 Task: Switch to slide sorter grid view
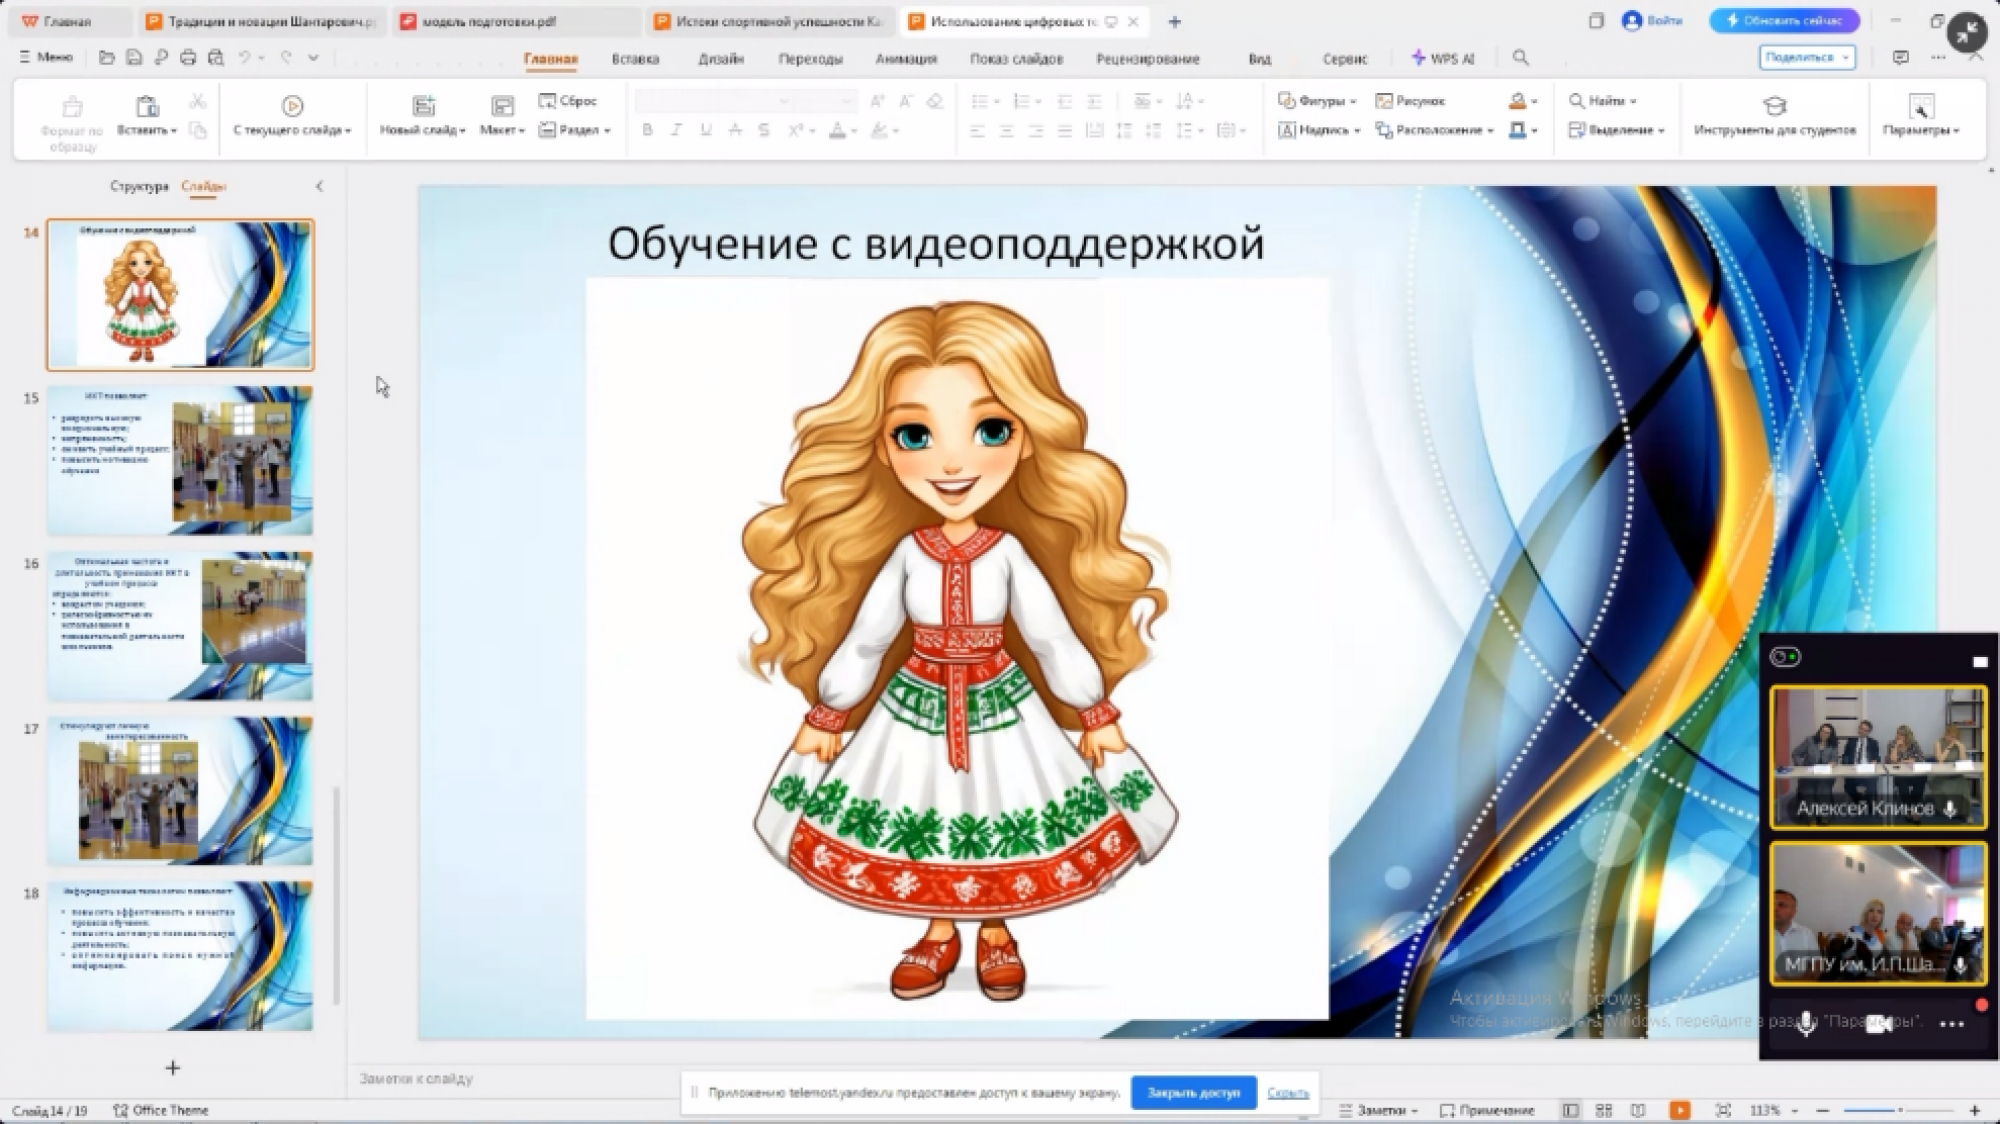point(1604,1110)
